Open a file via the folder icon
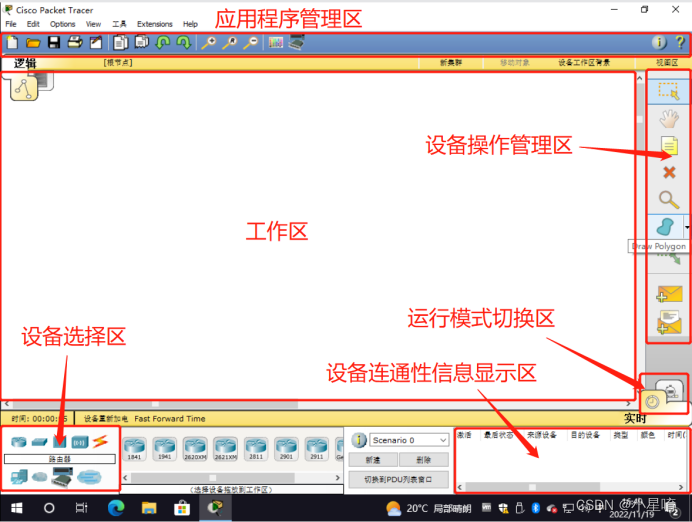692x522 pixels. coord(33,43)
